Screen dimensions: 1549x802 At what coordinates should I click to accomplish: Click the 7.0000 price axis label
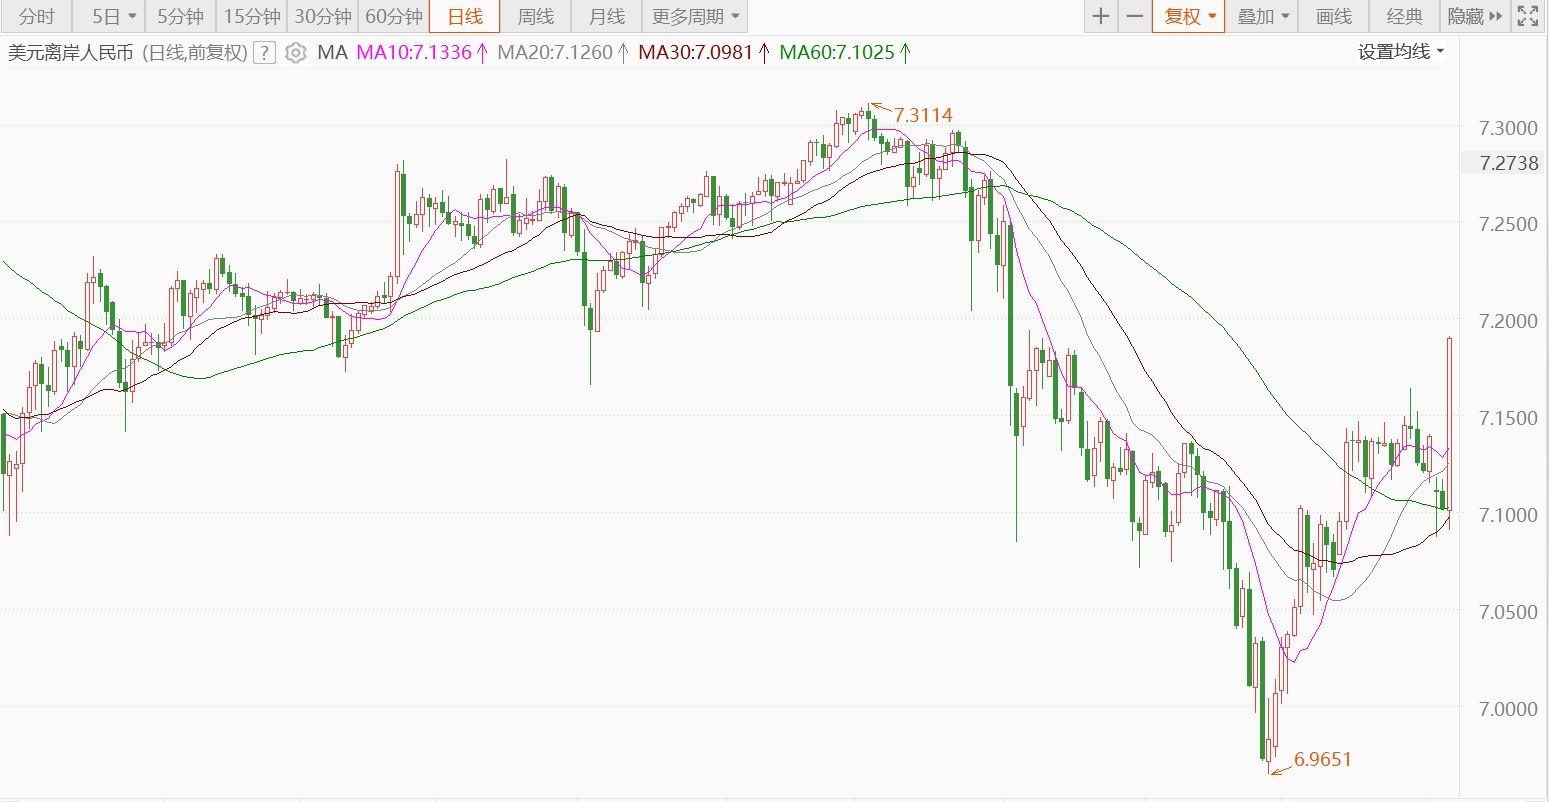(1508, 709)
